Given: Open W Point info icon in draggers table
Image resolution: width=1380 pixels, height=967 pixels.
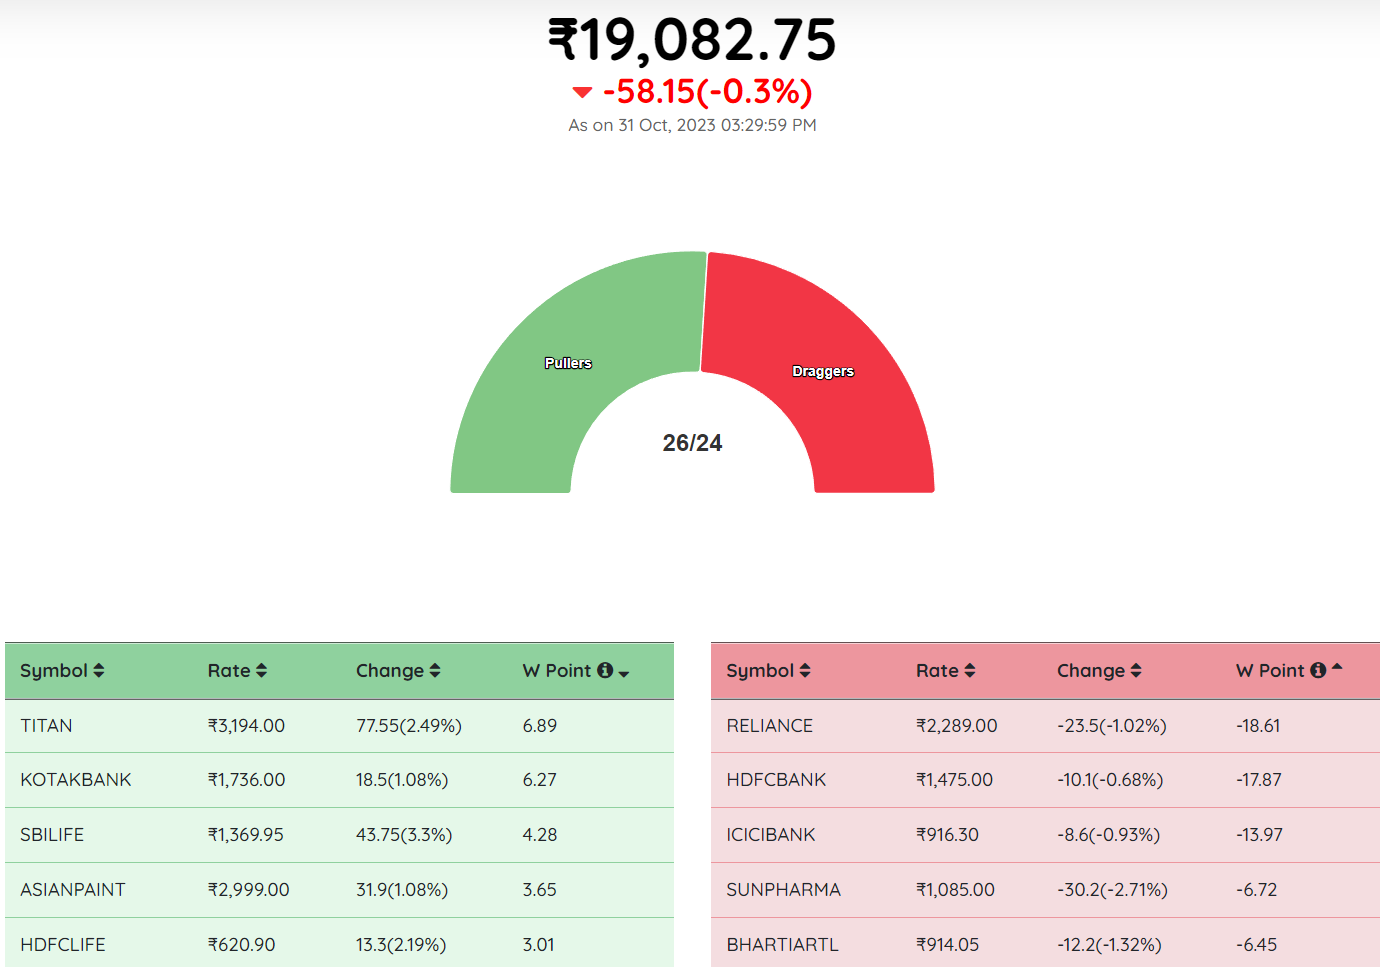Looking at the screenshot, I should coord(1318,670).
